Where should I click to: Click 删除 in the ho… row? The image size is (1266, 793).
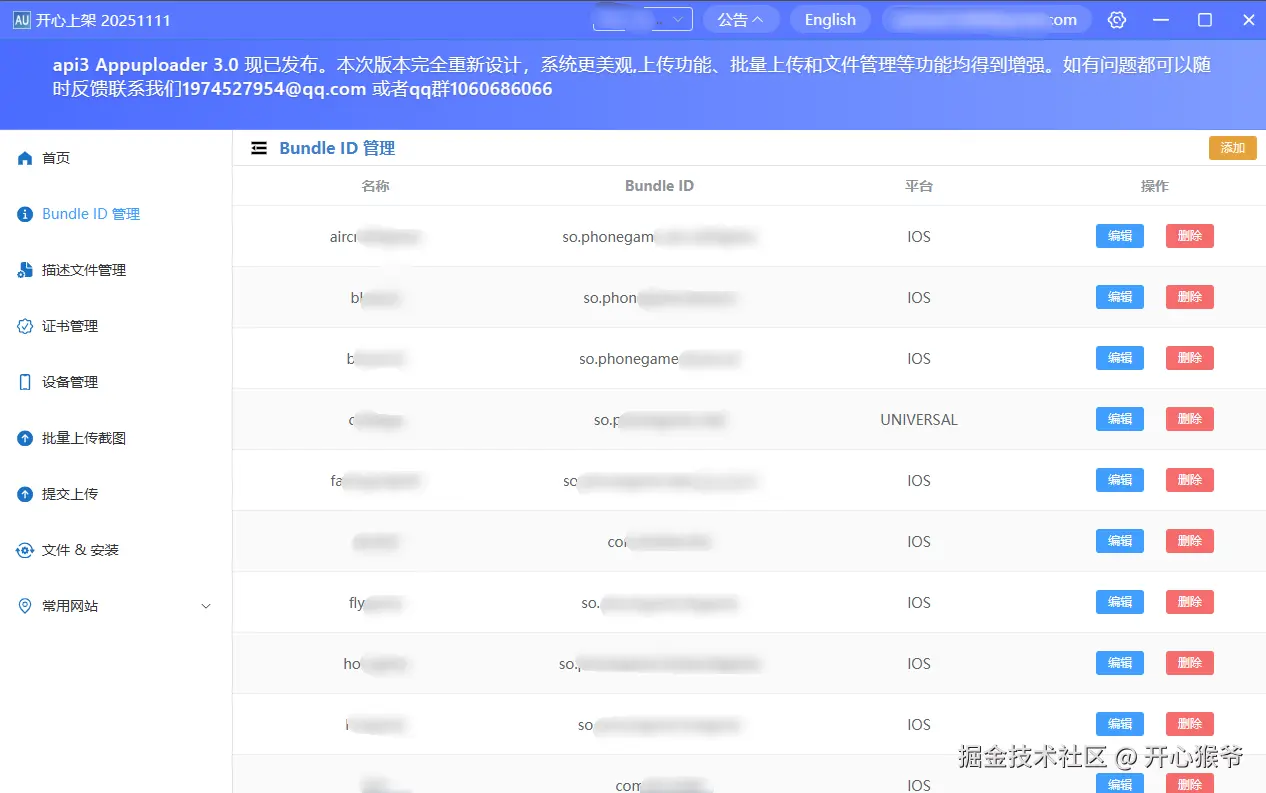tap(1190, 663)
